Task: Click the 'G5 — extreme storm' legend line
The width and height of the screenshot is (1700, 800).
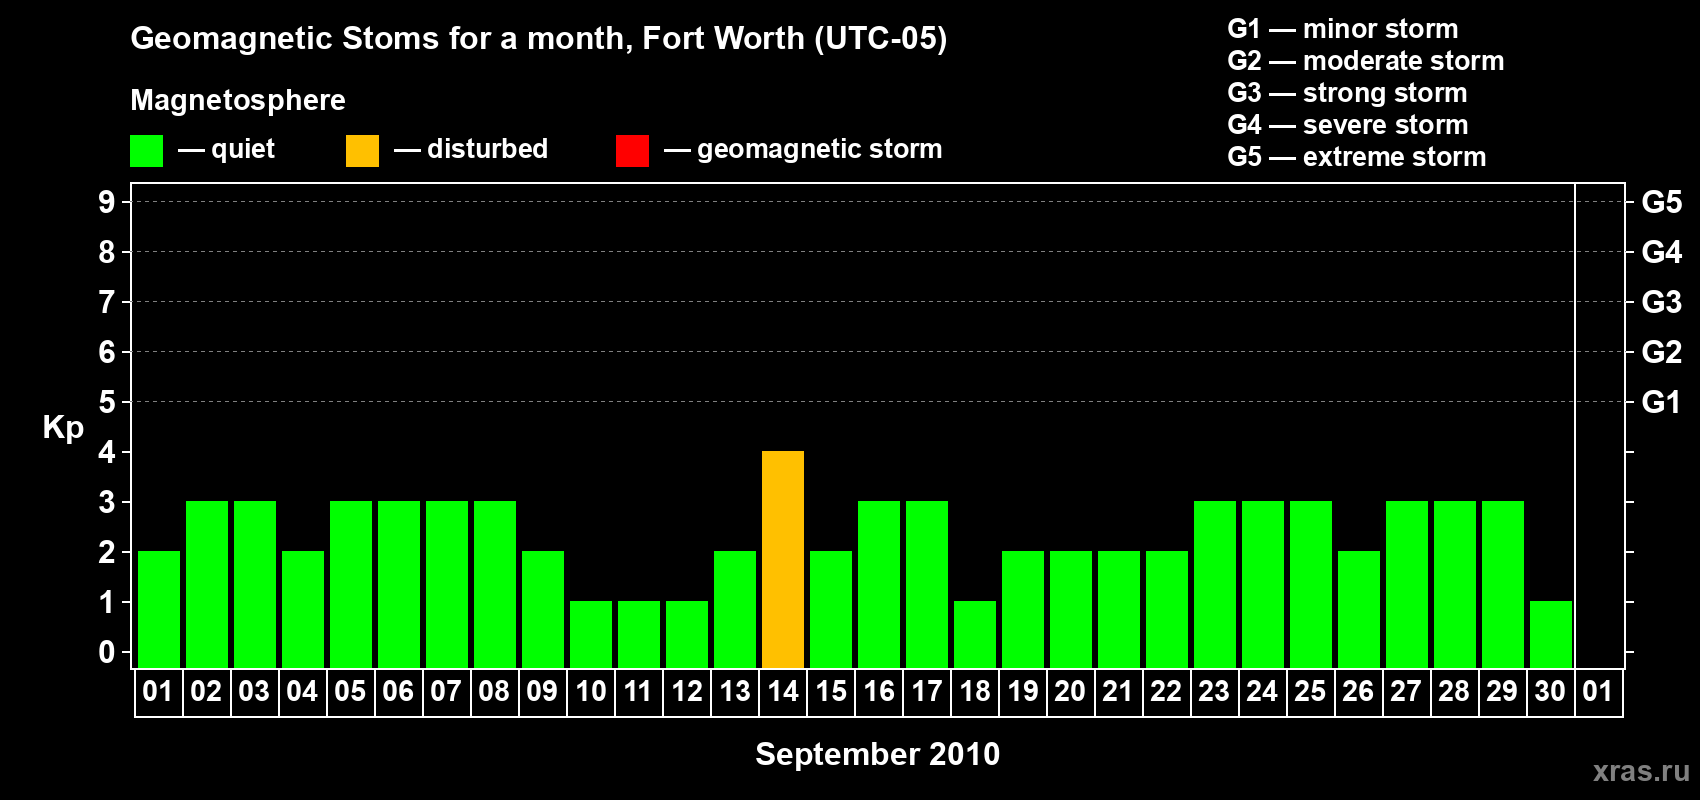Action: (x=1357, y=157)
